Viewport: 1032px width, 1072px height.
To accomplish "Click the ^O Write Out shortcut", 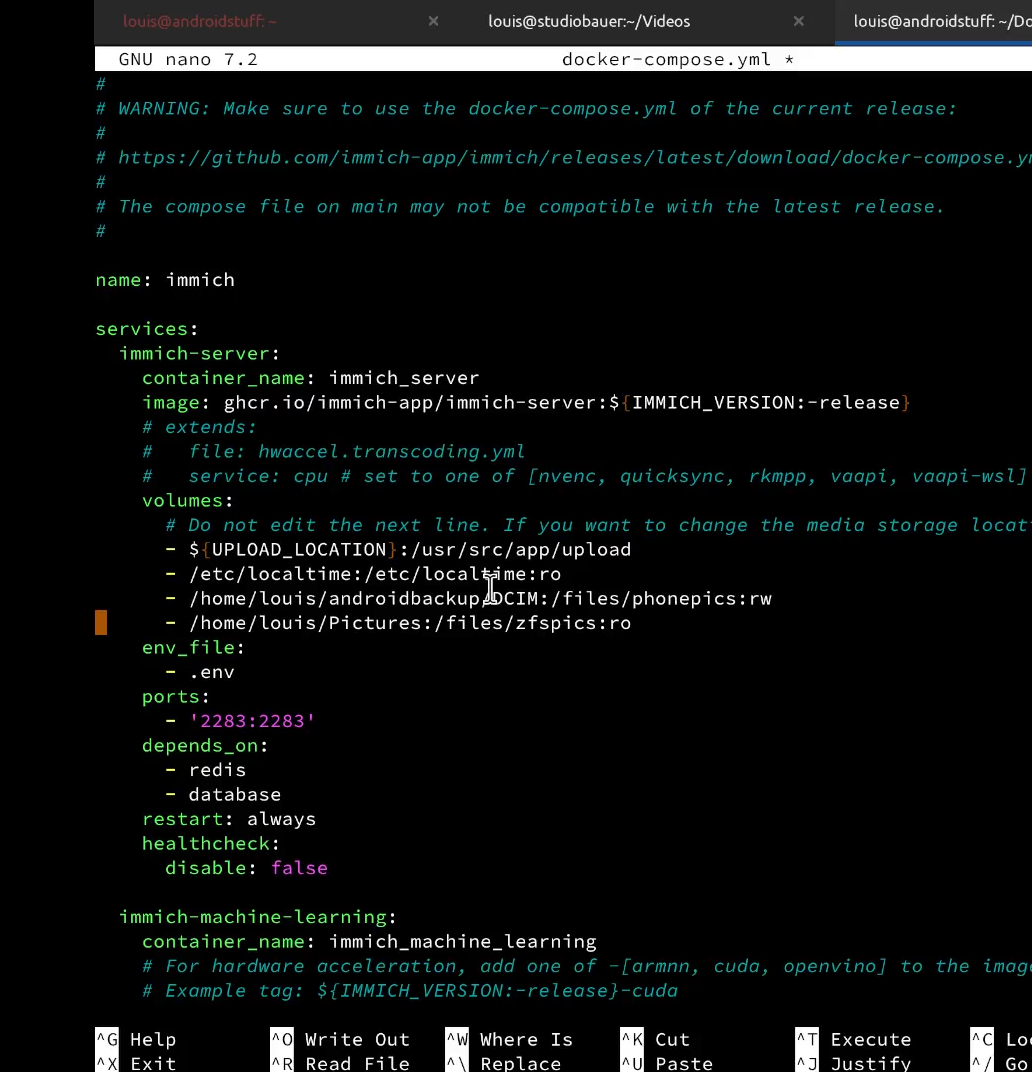I will (x=340, y=1039).
